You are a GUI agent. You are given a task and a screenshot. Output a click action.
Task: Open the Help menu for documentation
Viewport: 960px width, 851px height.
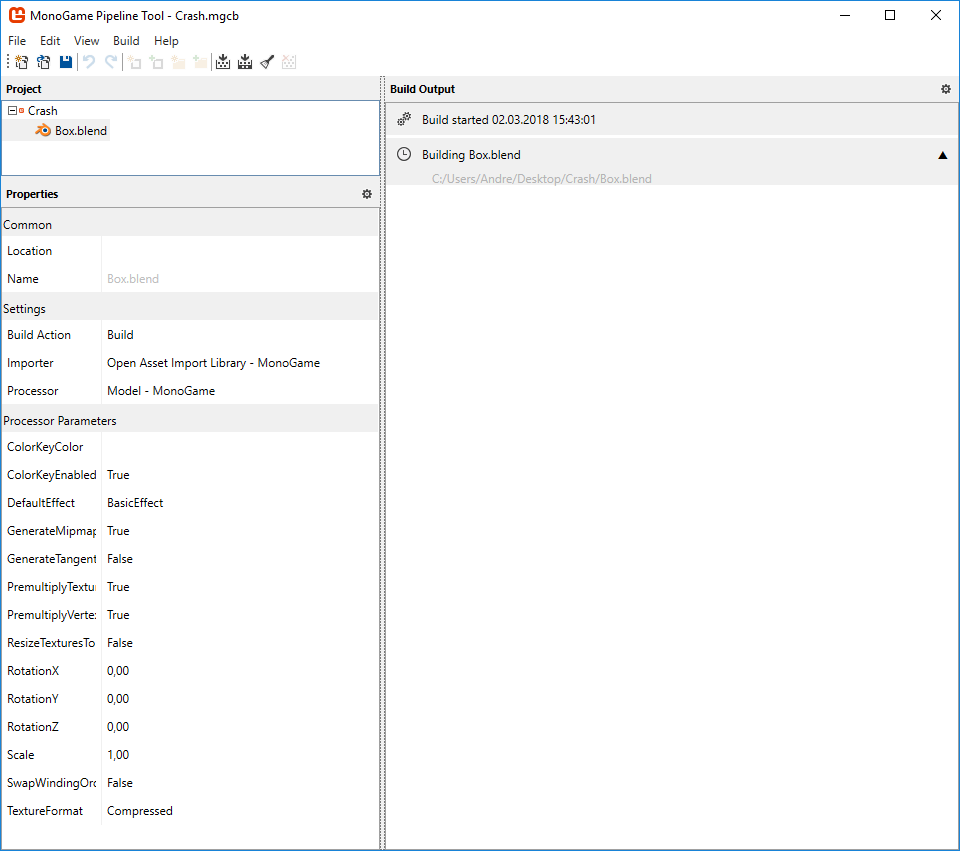coord(166,41)
